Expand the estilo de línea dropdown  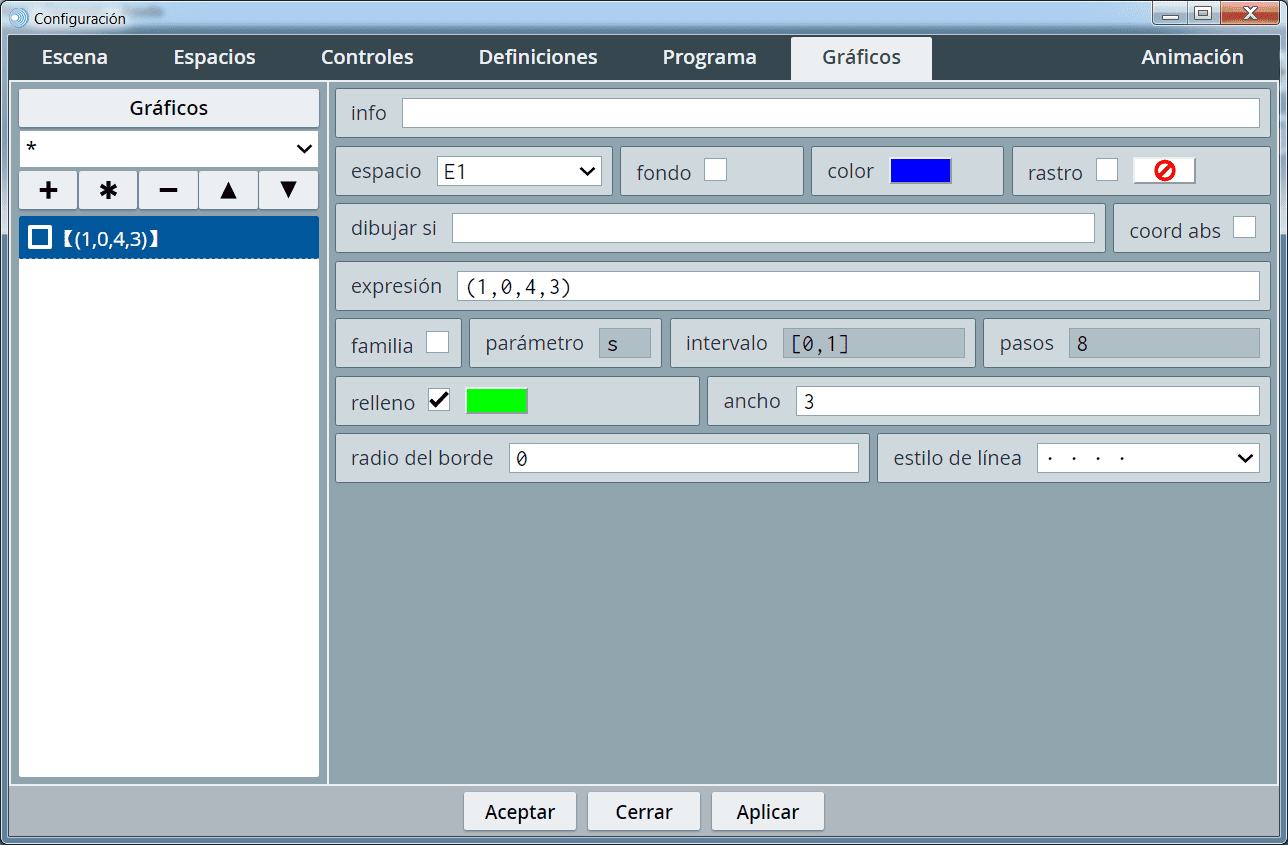[x=1148, y=458]
